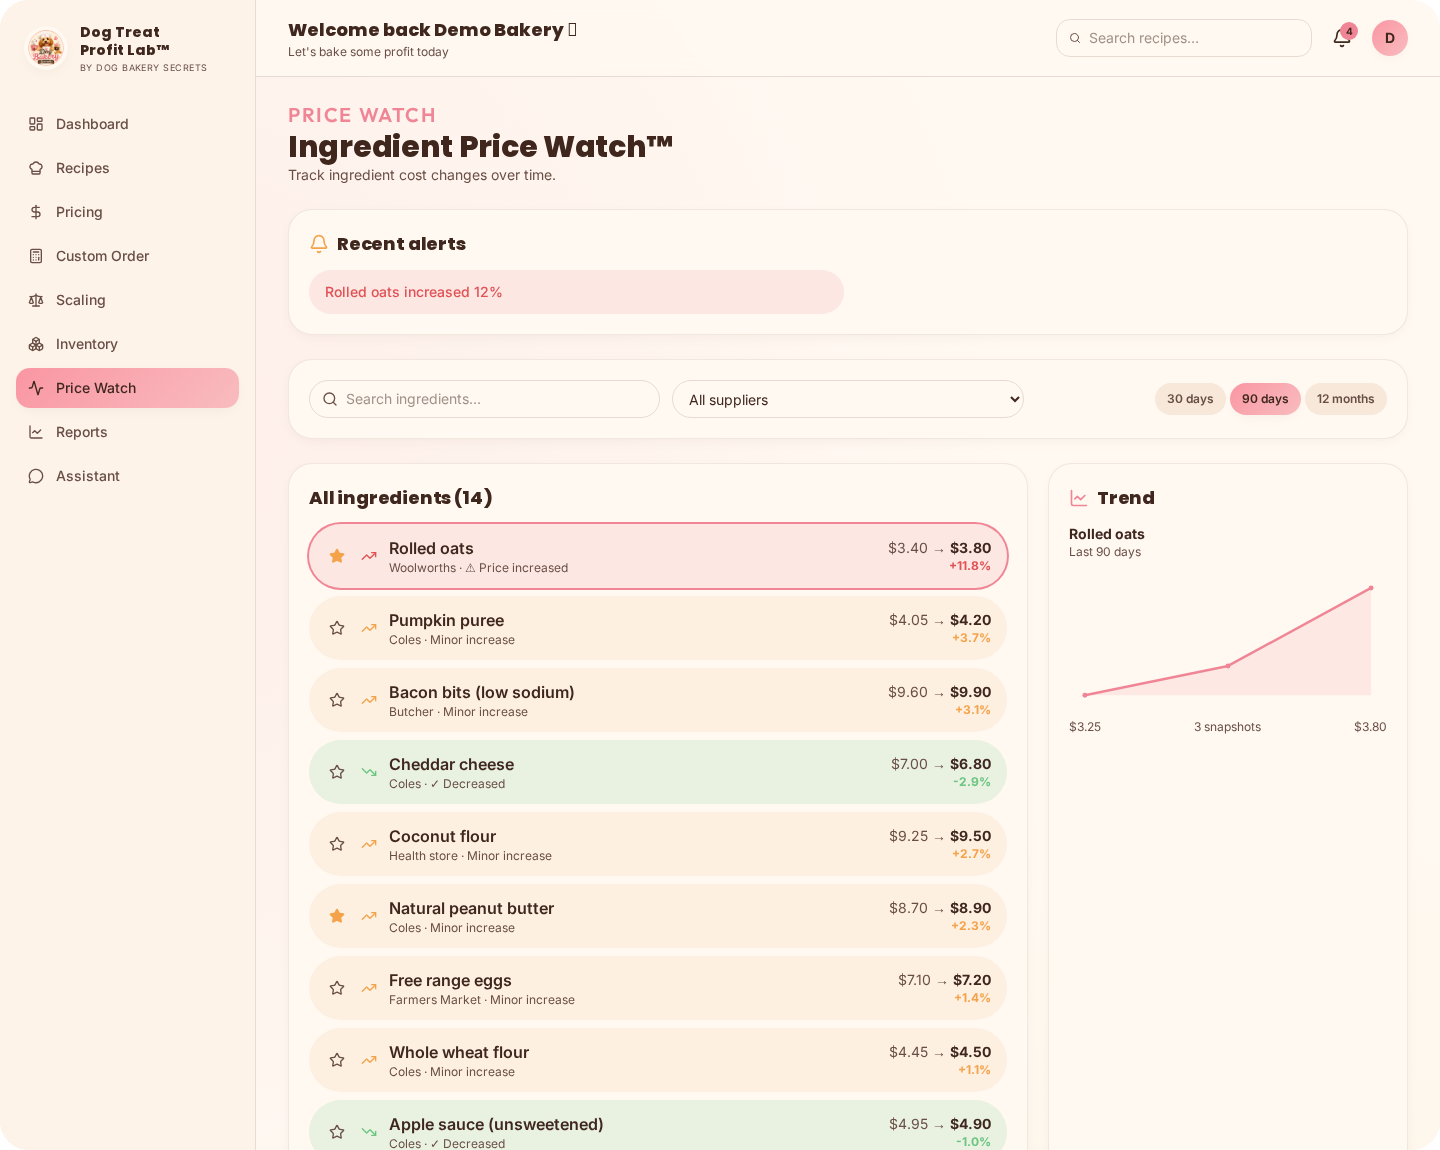This screenshot has height=1150, width=1440.
Task: Click the Recipes chef hat icon
Action: click(x=36, y=168)
